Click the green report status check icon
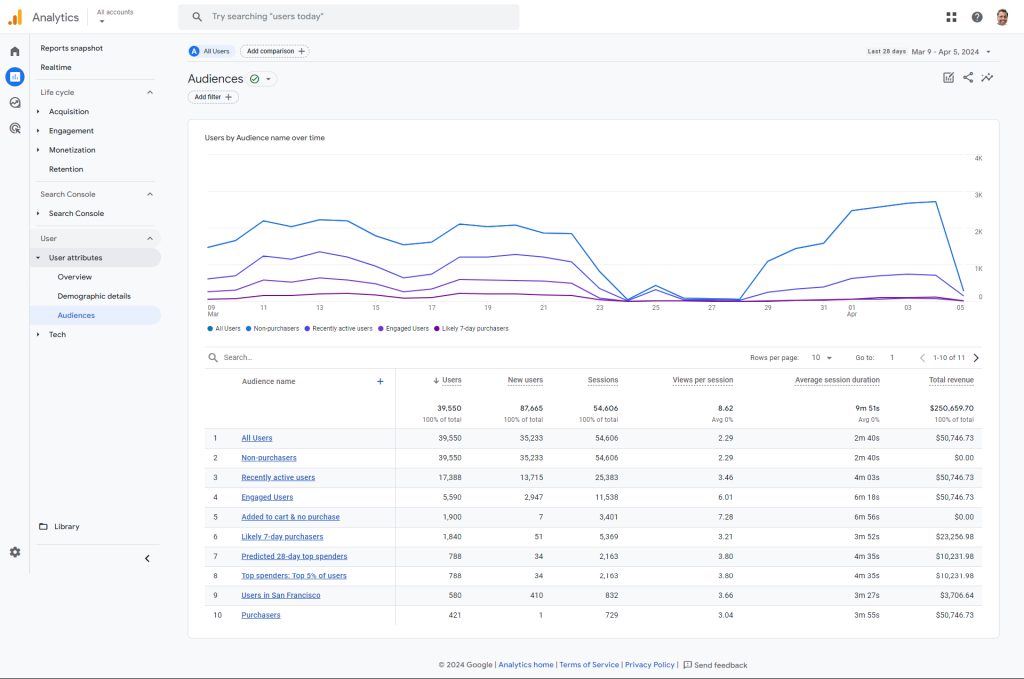This screenshot has width=1024, height=679. point(255,79)
